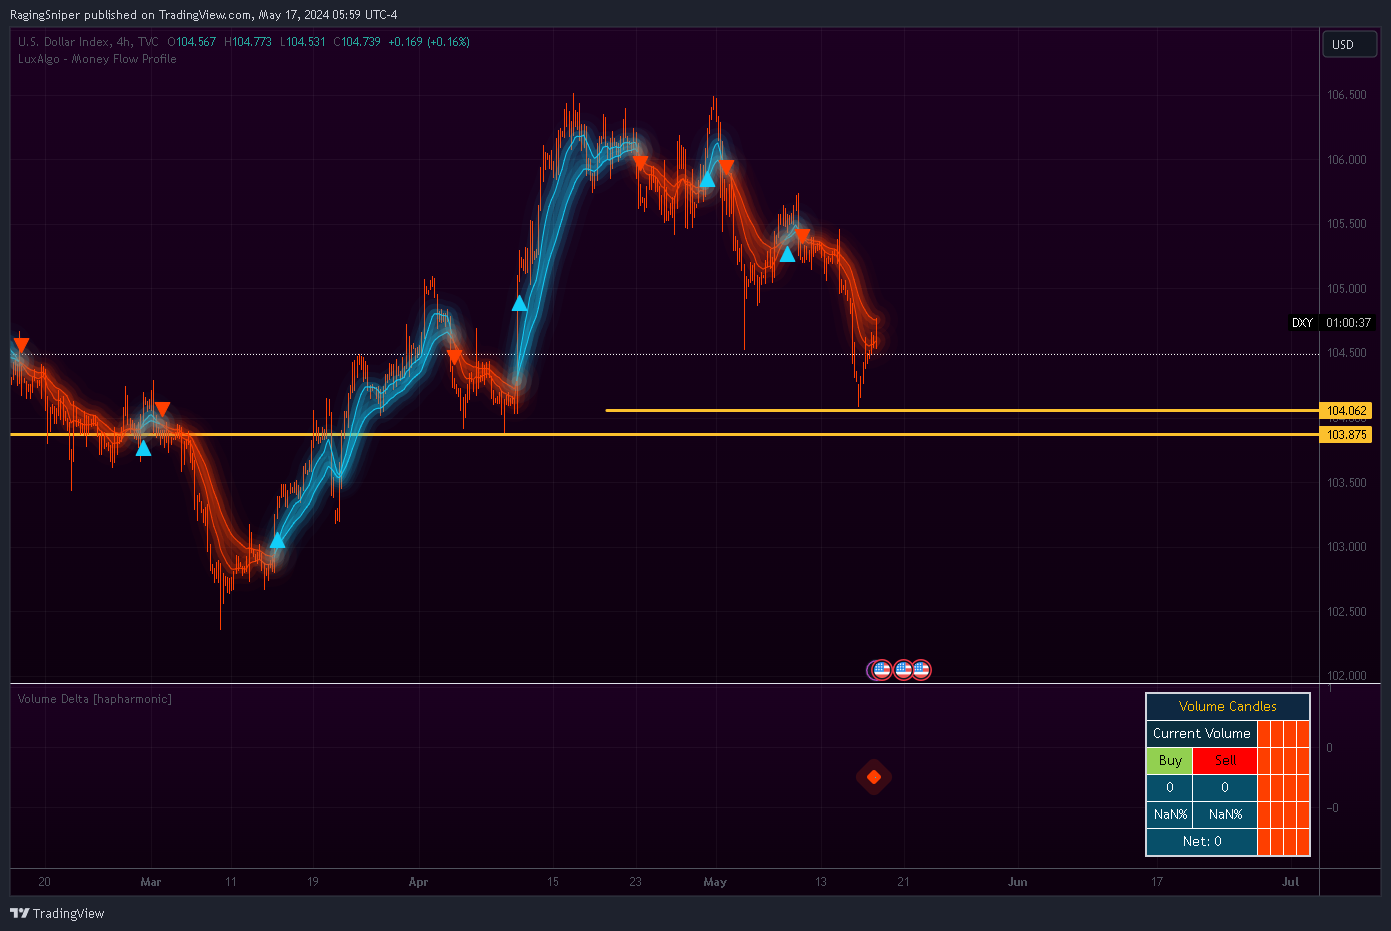Click the Jul date label on time axis
The height and width of the screenshot is (931, 1391).
(x=1291, y=882)
